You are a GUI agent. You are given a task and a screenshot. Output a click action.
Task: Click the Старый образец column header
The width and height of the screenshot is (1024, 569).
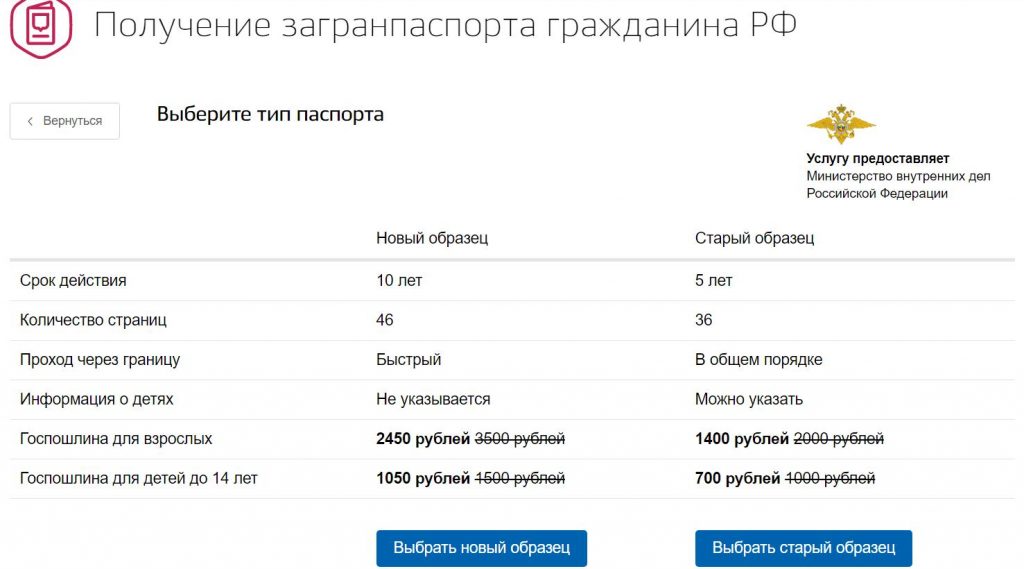[x=754, y=238]
